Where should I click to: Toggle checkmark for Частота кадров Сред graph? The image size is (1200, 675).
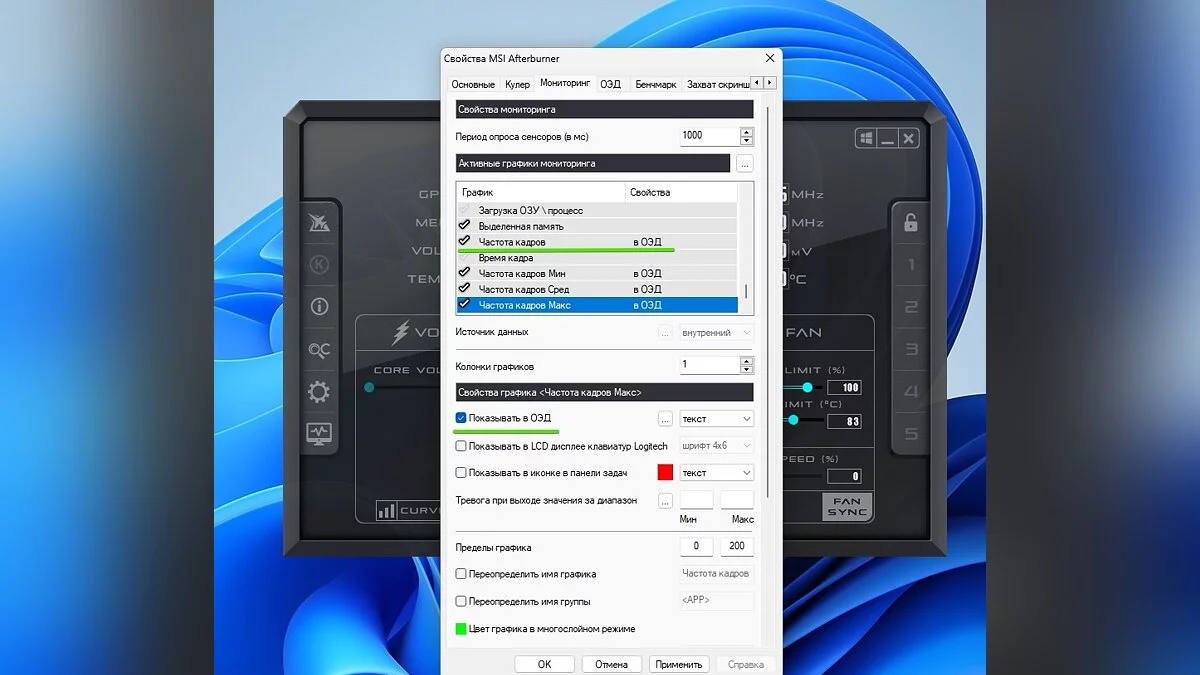(x=464, y=288)
